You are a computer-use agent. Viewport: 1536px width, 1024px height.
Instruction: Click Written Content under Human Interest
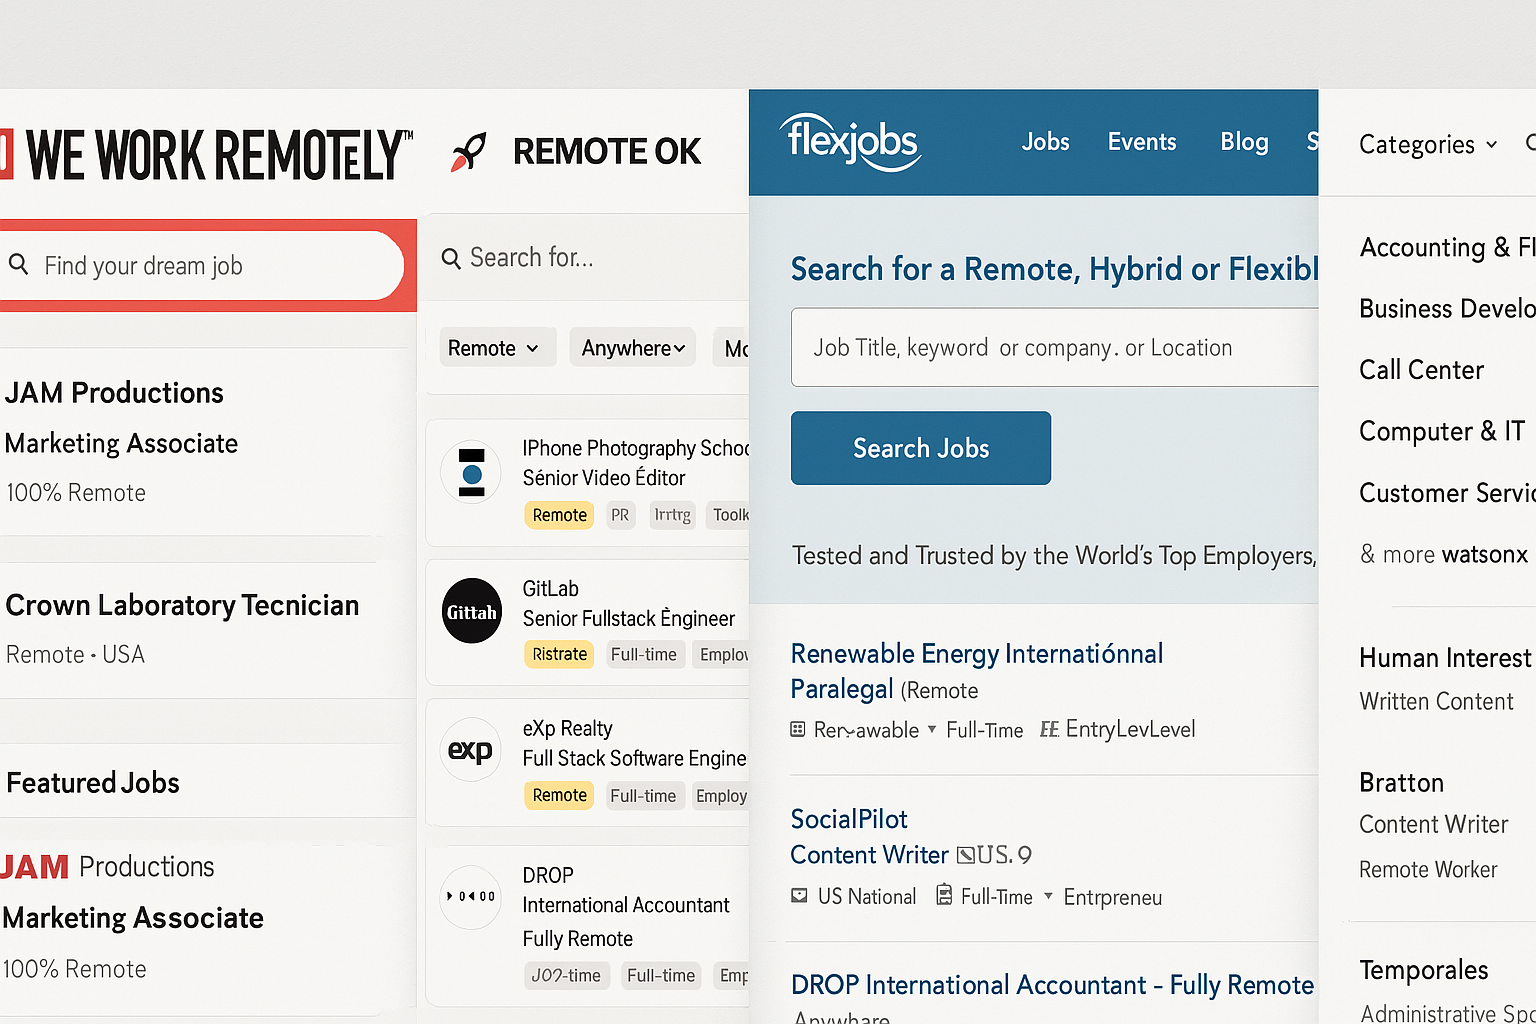coord(1436,701)
